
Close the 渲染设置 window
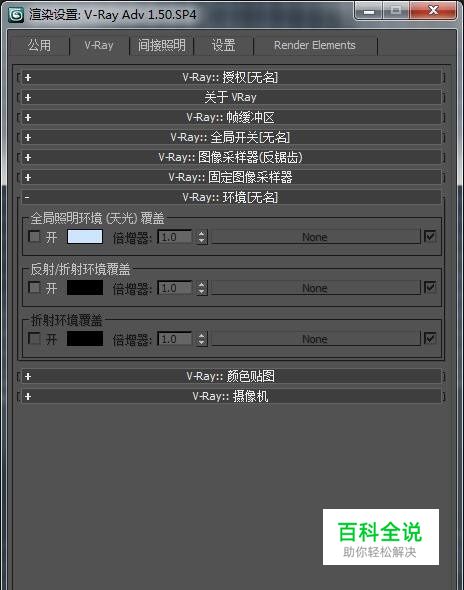point(433,11)
